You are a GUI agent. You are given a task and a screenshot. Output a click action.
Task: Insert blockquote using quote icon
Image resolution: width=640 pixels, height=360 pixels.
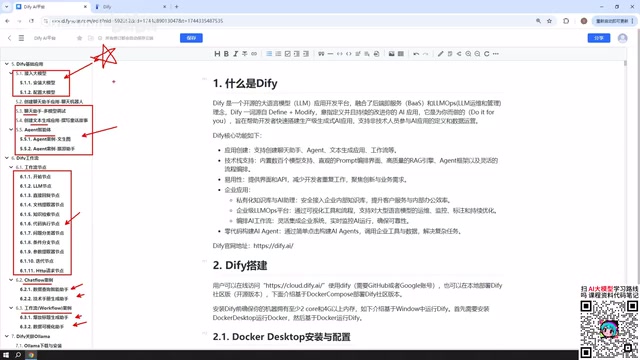321,54
